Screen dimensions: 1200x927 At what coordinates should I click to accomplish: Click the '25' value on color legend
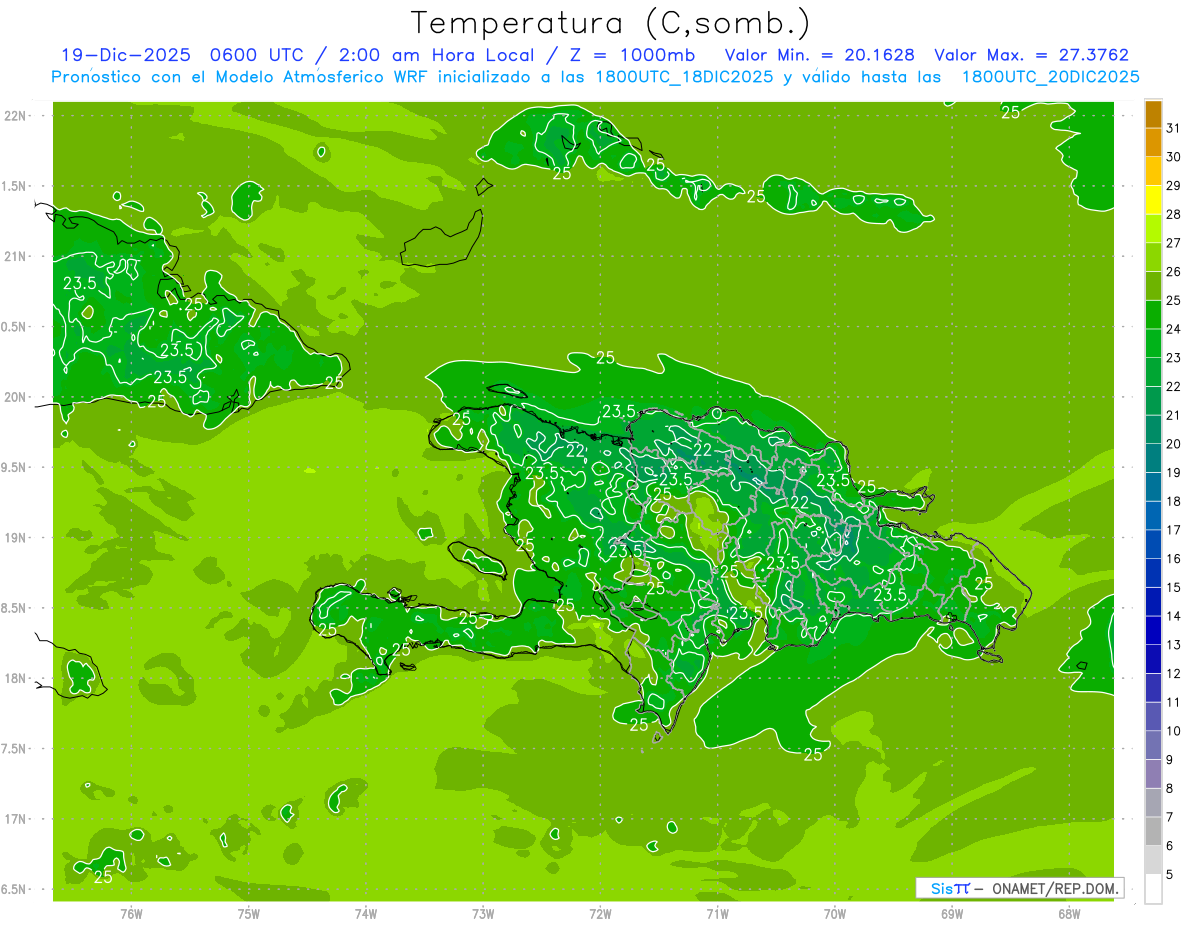[x=1174, y=300]
